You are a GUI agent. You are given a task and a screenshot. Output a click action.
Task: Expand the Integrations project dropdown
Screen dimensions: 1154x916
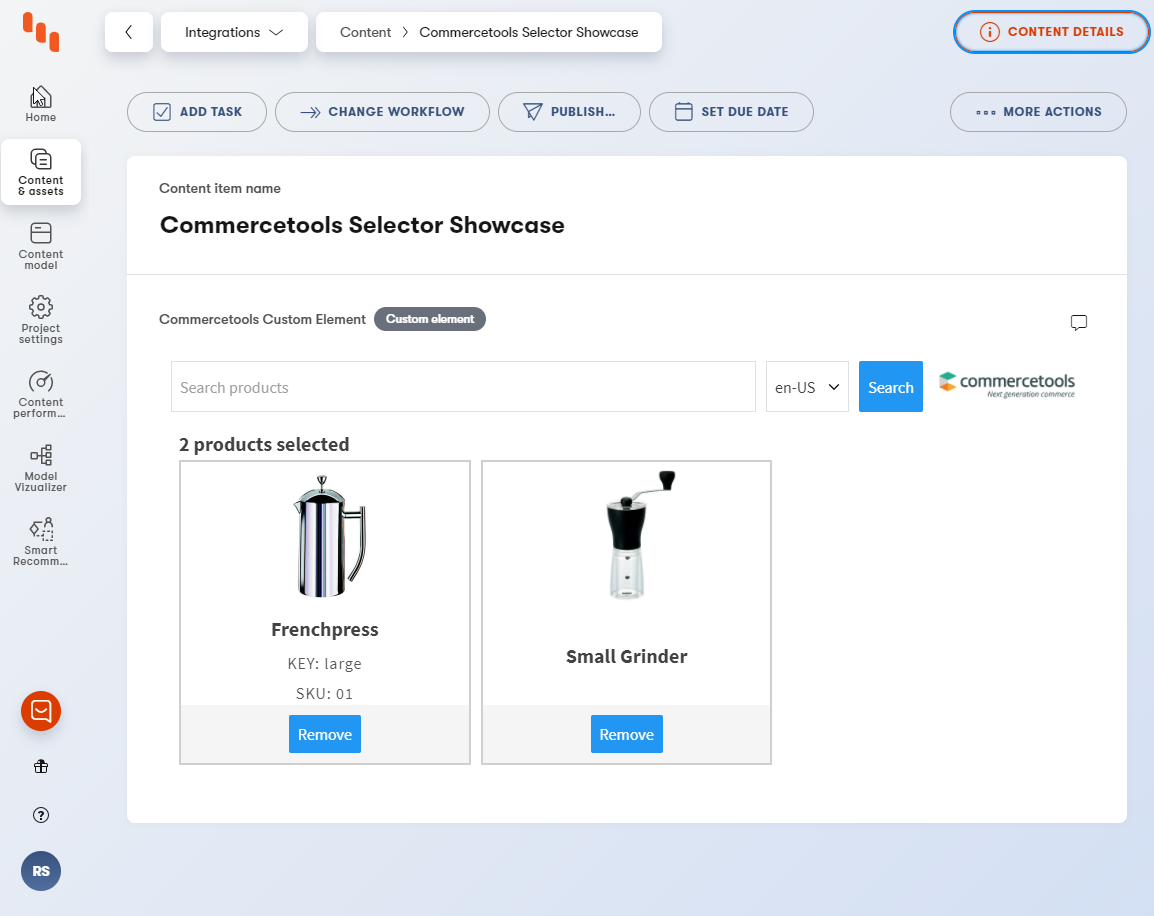[234, 32]
